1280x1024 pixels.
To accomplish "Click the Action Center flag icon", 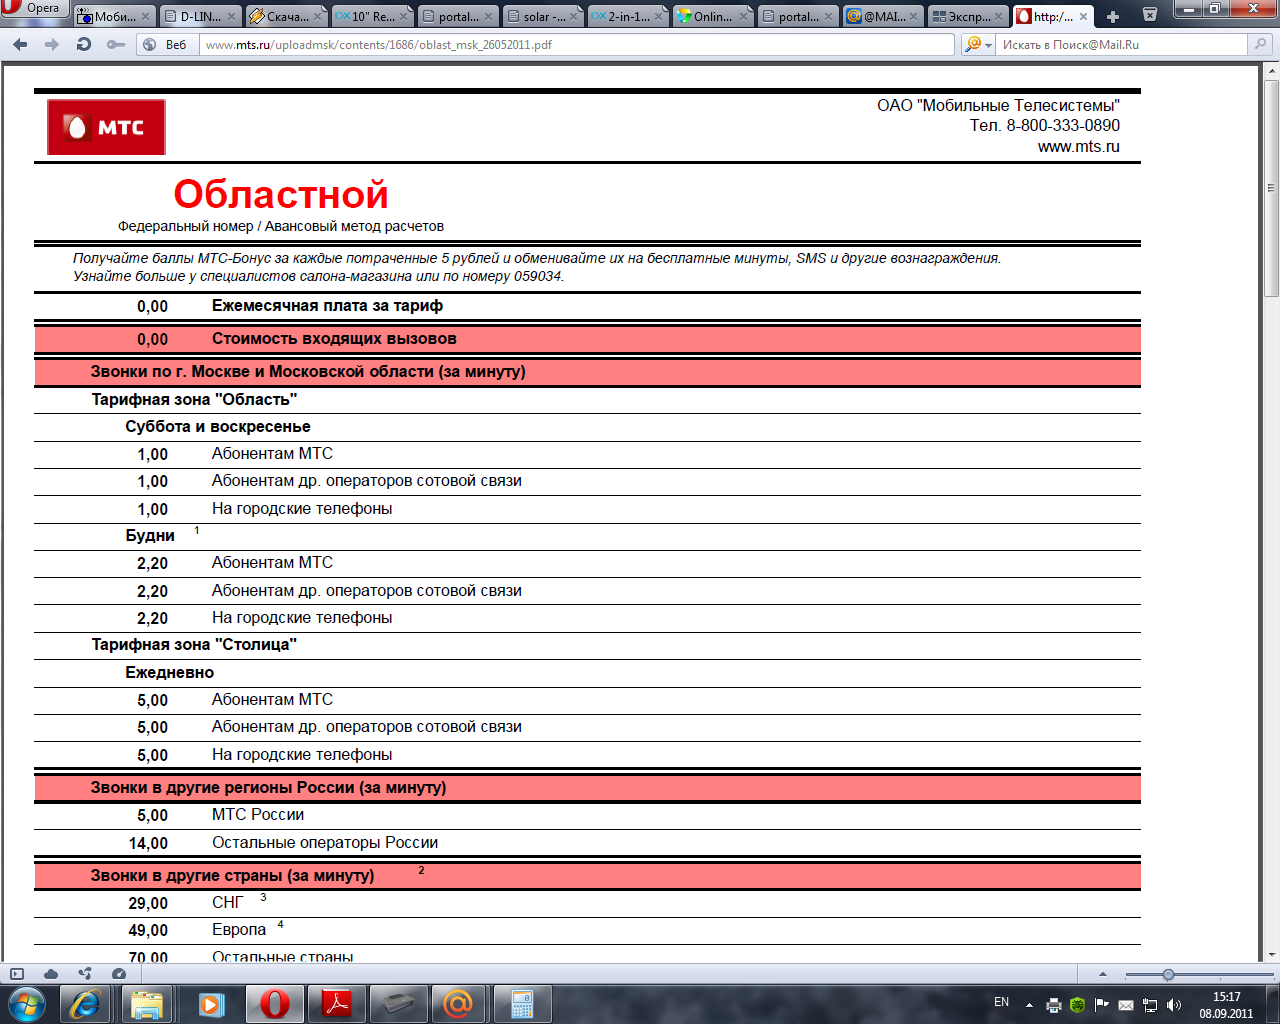I will point(1102,1005).
